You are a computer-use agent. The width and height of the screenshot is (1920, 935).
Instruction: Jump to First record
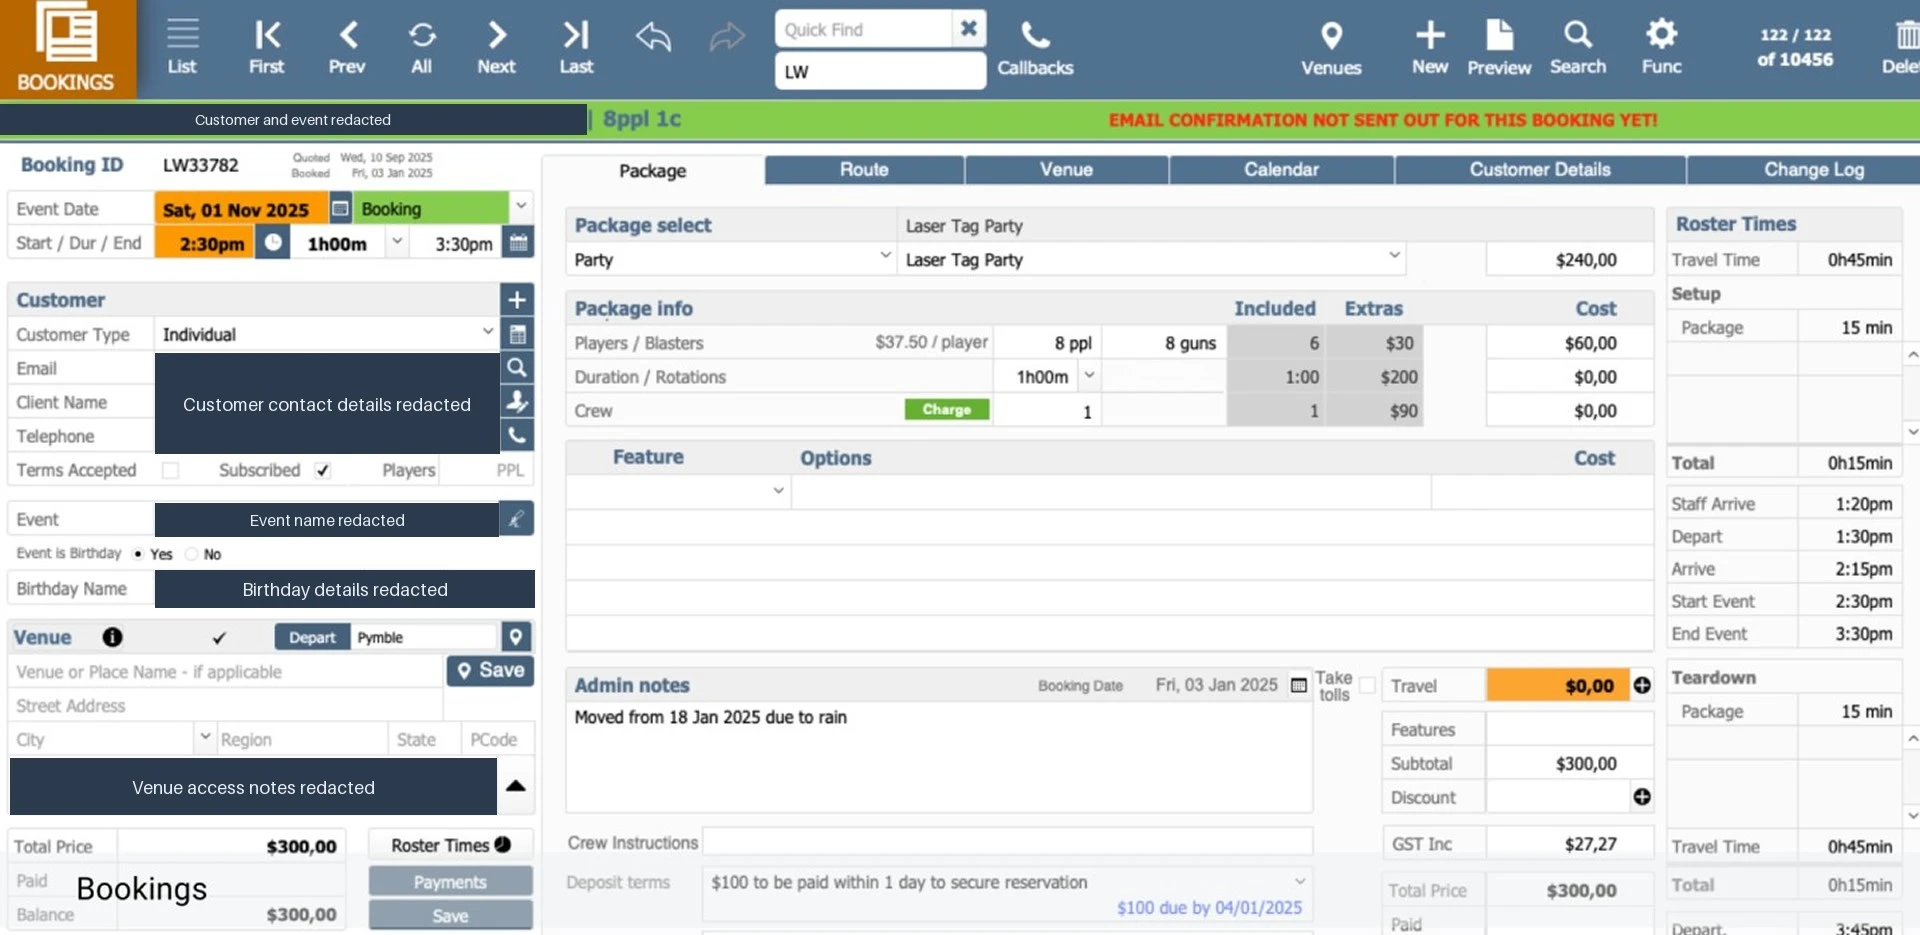pos(266,46)
